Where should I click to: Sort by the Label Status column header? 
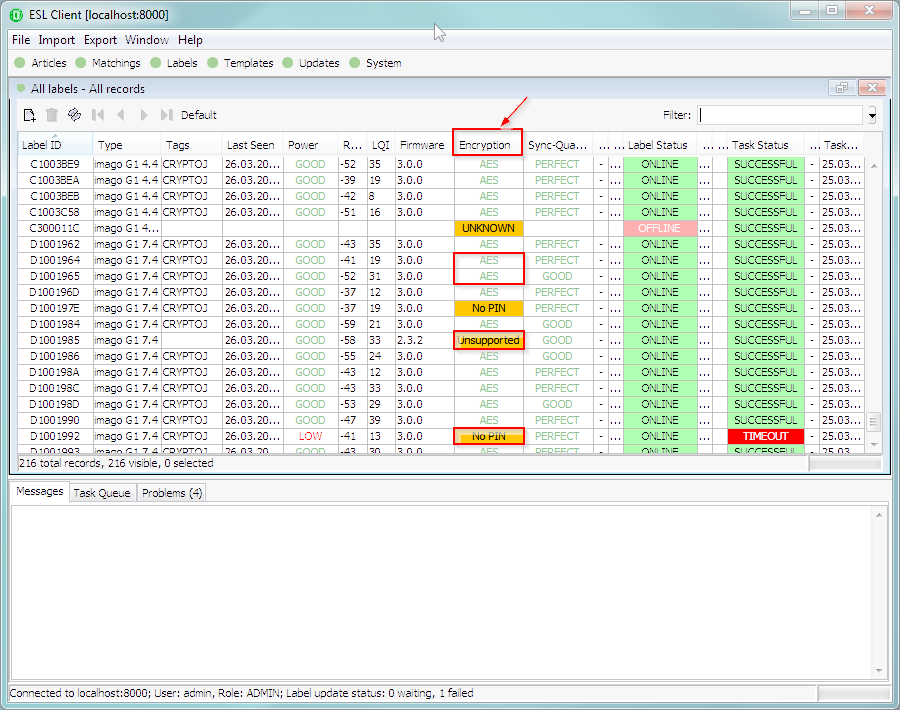pyautogui.click(x=660, y=145)
